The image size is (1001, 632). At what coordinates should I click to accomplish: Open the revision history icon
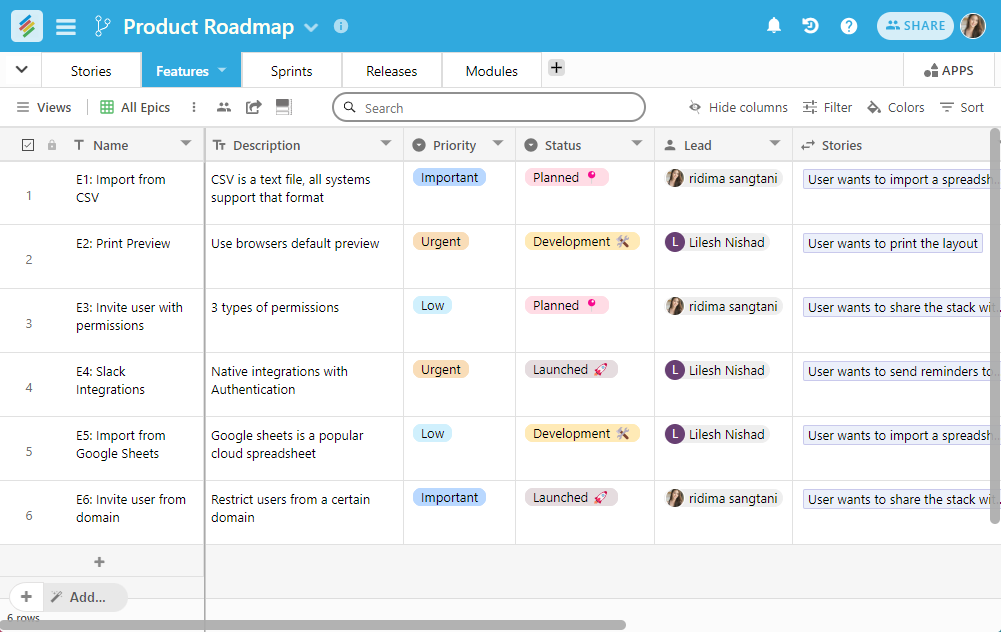[x=810, y=26]
